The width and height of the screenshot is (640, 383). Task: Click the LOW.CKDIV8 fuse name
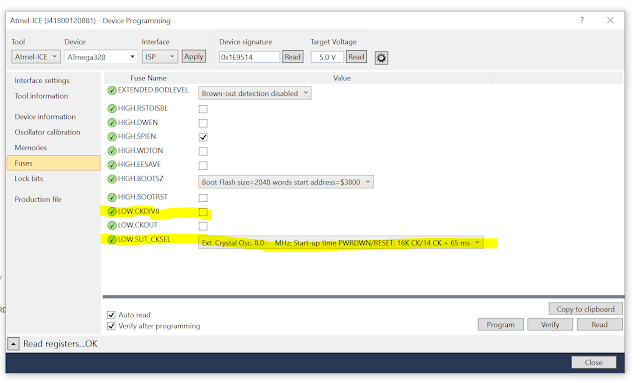(x=138, y=212)
